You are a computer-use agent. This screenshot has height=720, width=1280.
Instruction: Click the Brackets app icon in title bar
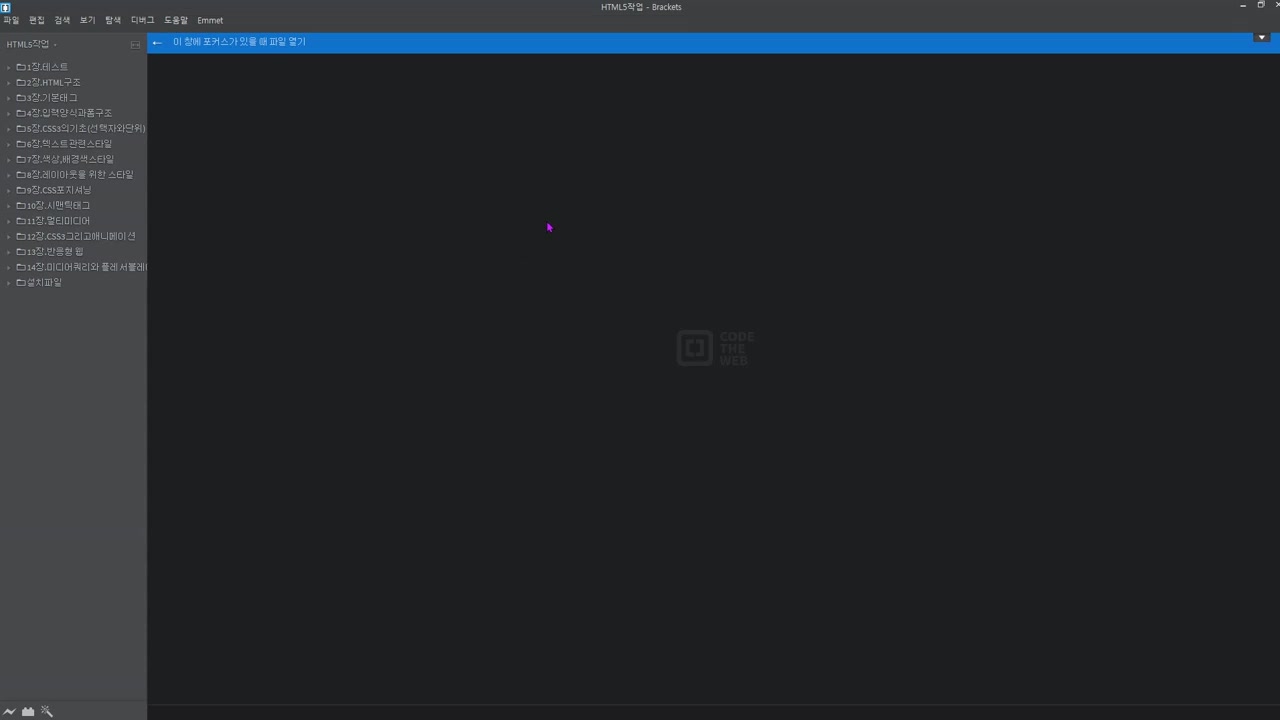[5, 7]
